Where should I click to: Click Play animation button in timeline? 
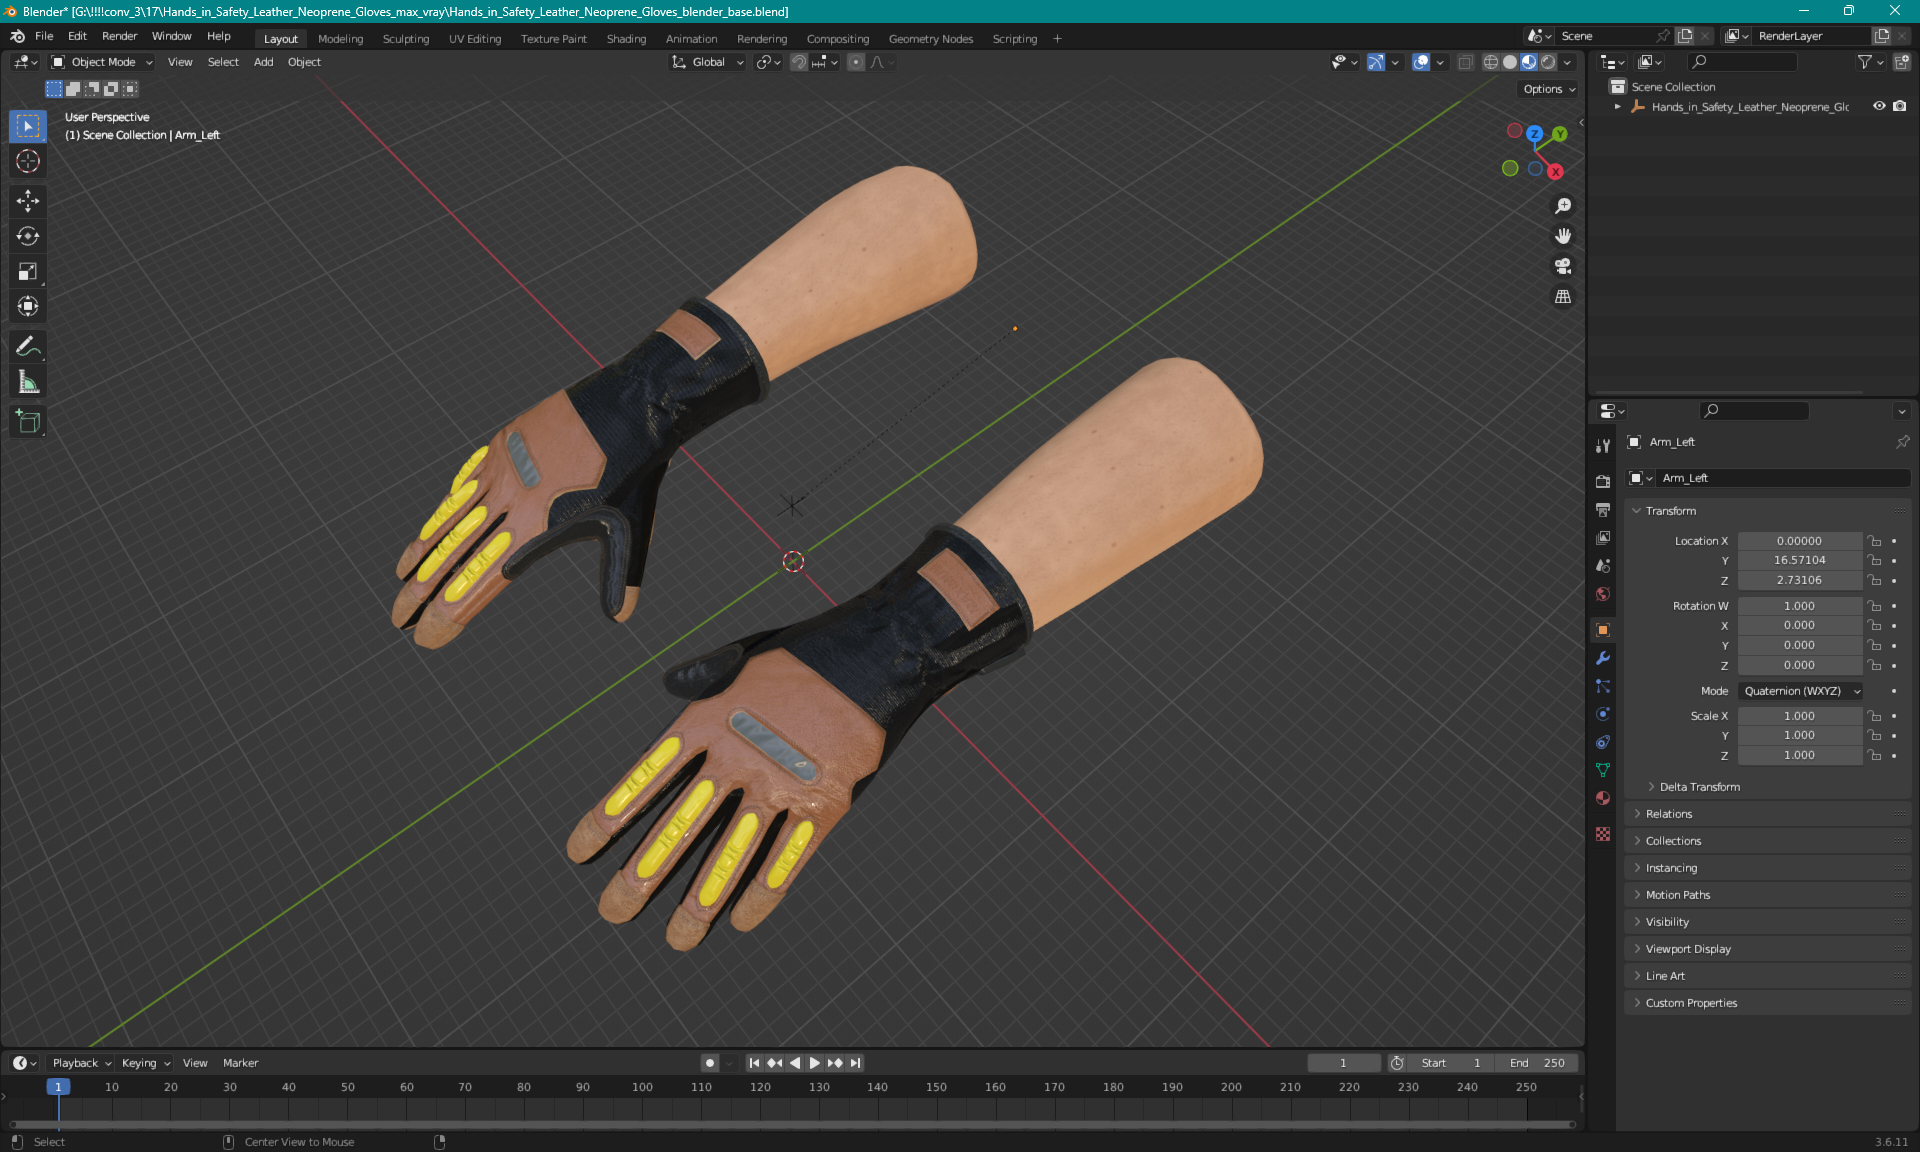pos(814,1063)
